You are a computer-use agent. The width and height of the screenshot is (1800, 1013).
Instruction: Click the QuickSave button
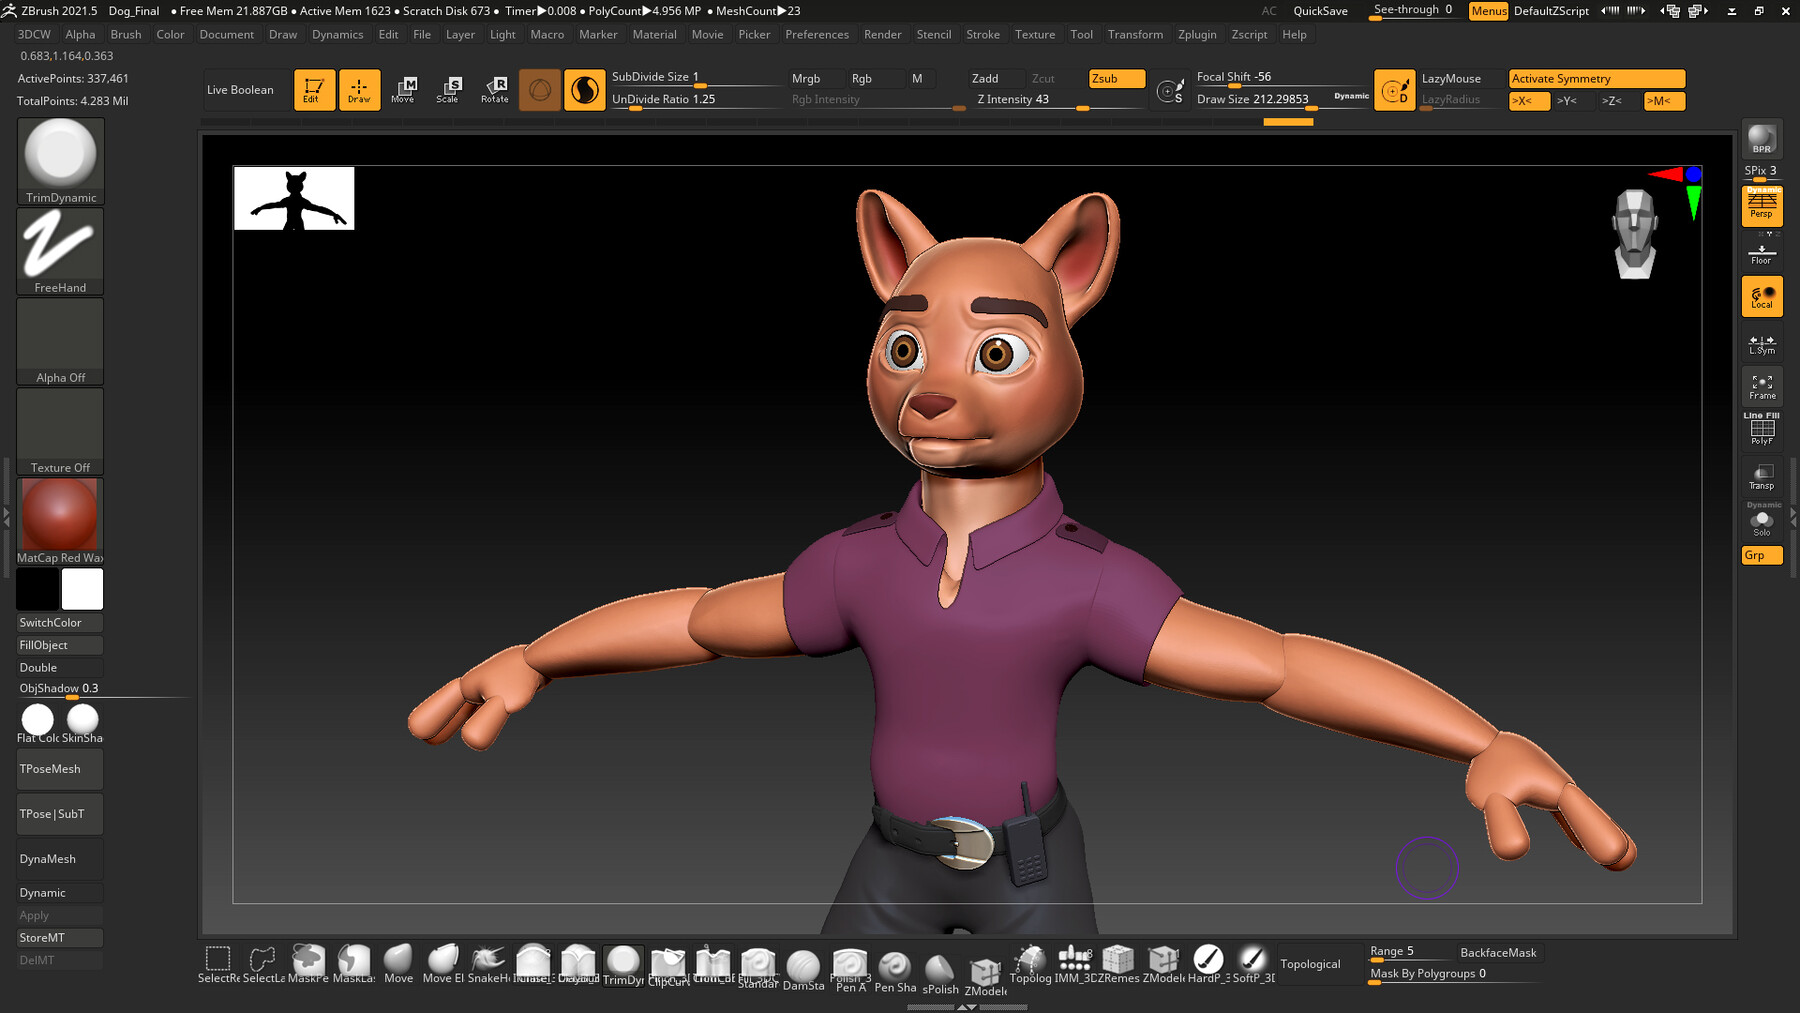pos(1320,11)
